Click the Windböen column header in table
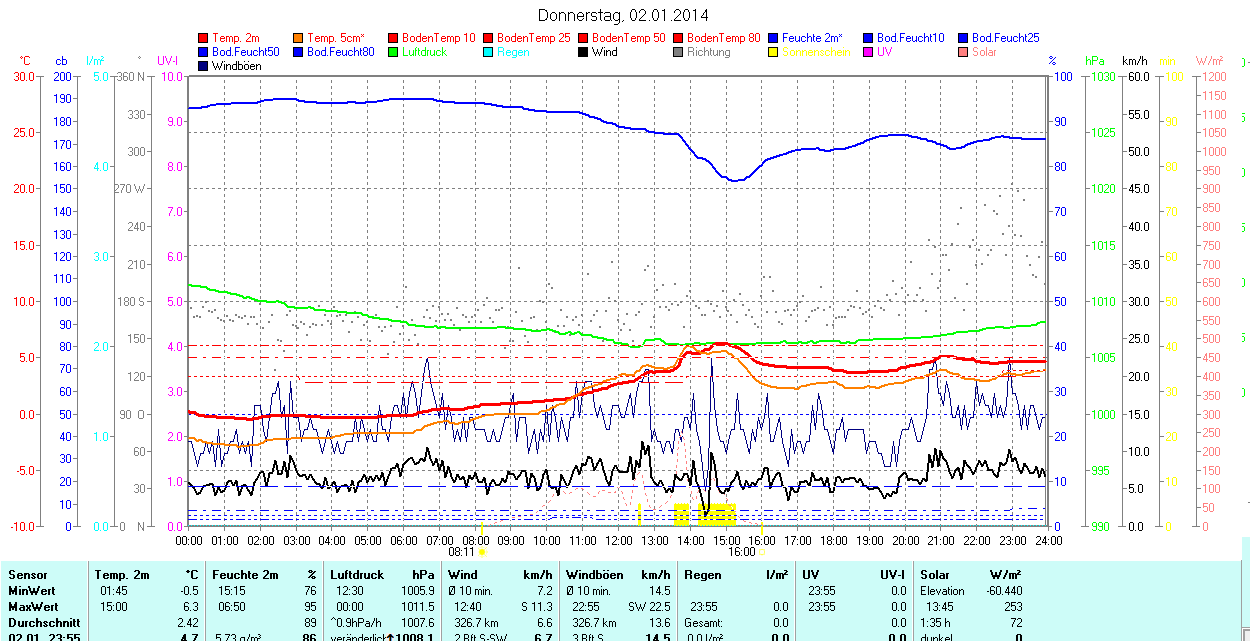The image size is (1250, 641). tap(594, 575)
